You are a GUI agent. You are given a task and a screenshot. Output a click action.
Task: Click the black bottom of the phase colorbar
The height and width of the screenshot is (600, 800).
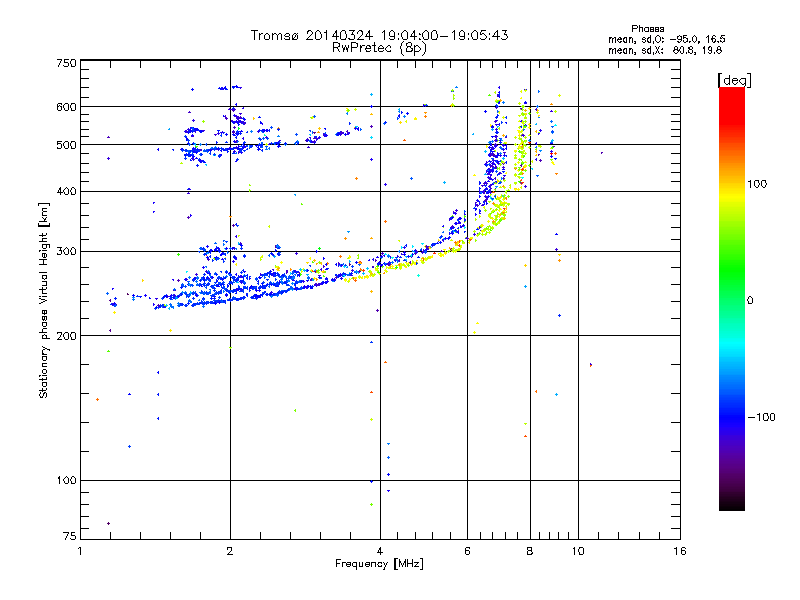pos(732,502)
